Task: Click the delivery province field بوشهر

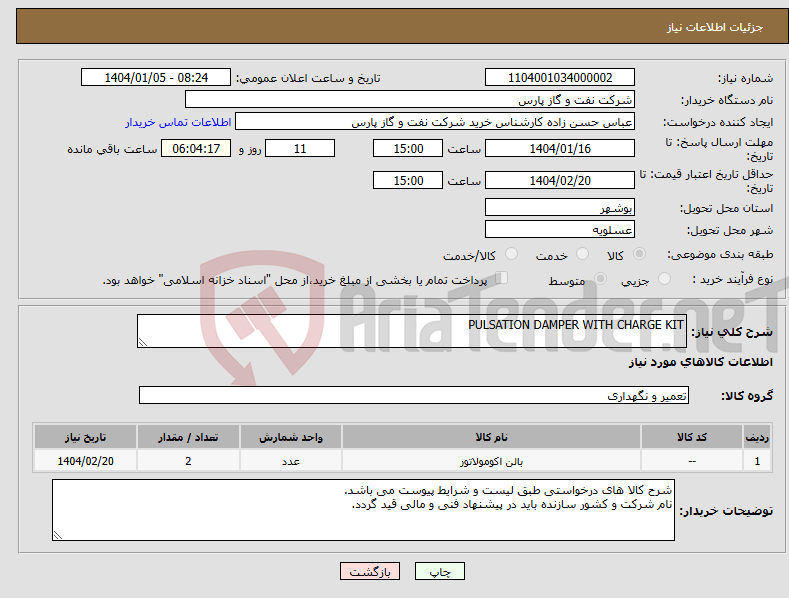Action: pyautogui.click(x=560, y=207)
